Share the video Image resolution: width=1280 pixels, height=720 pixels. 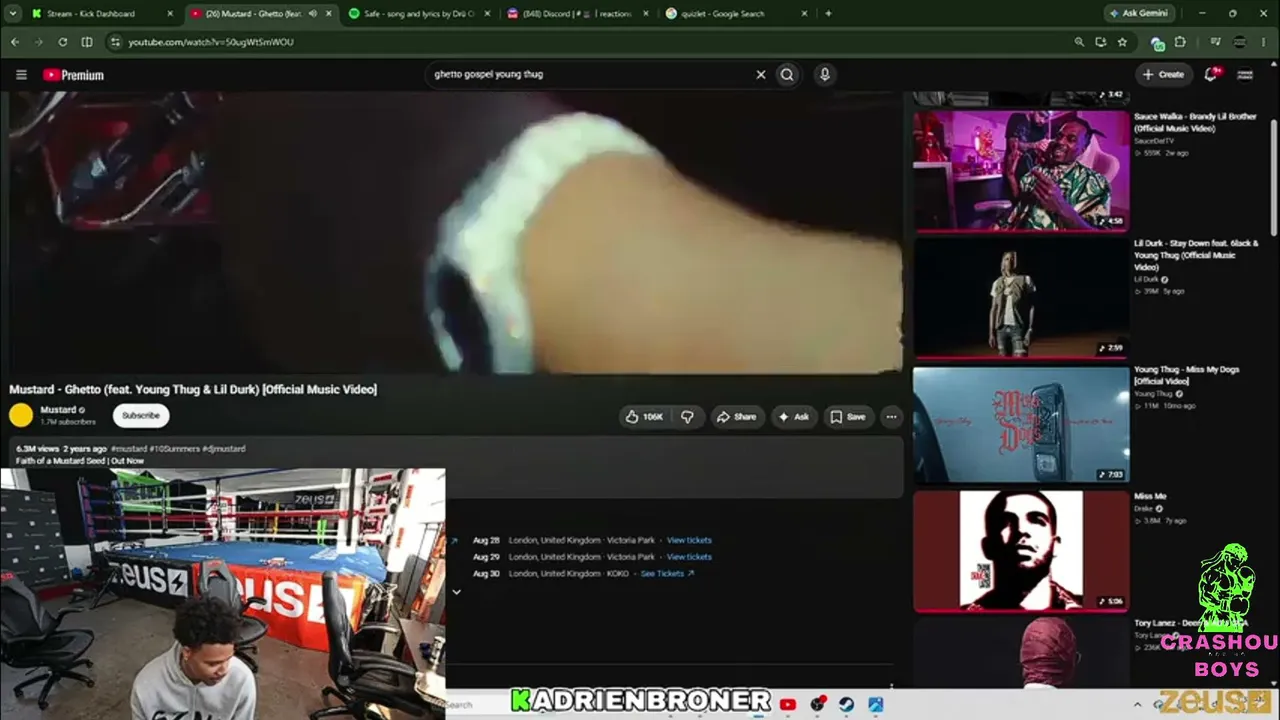(x=735, y=417)
